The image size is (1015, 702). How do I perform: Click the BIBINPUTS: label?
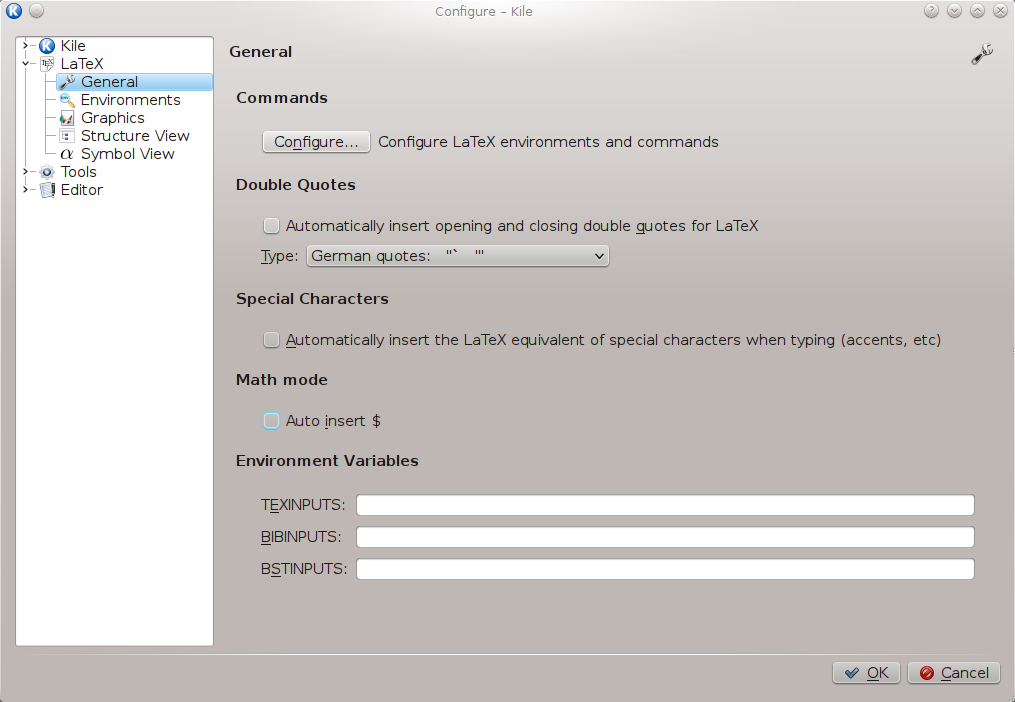click(x=301, y=537)
